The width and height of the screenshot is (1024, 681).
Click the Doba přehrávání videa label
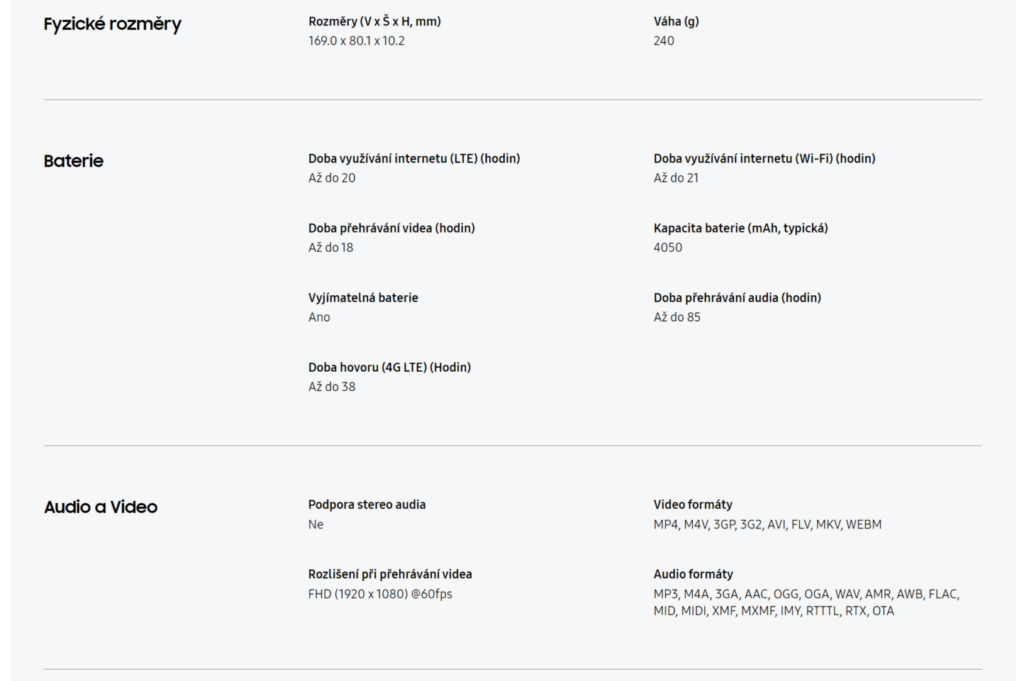[x=391, y=229]
